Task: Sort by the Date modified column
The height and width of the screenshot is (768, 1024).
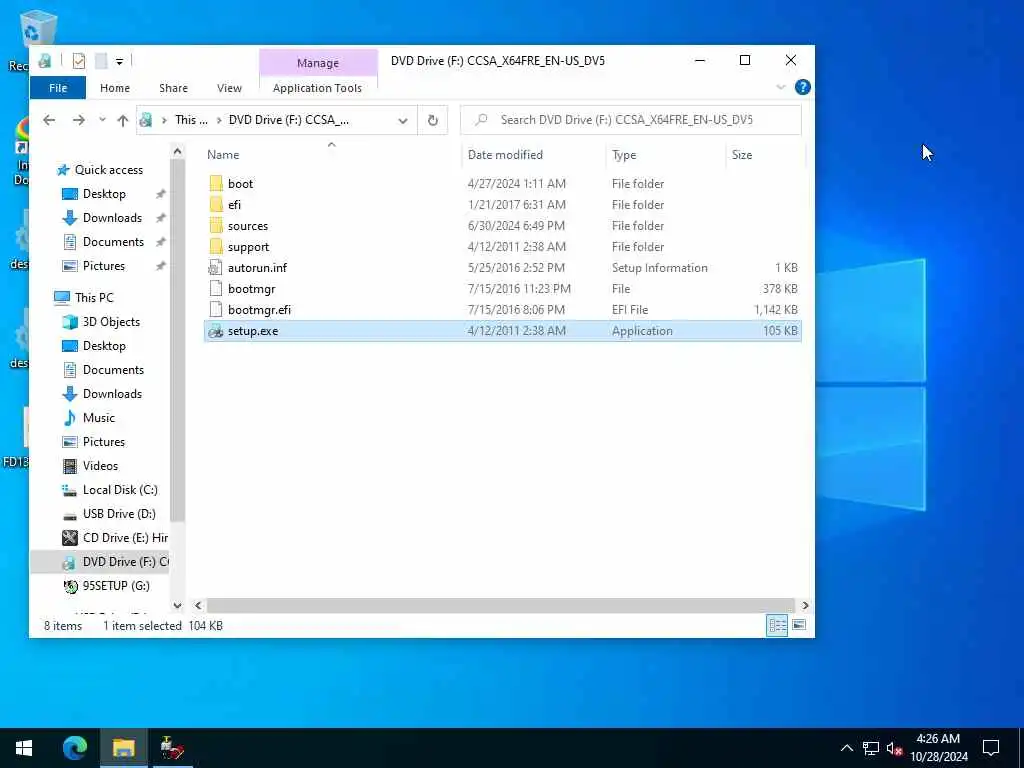Action: click(505, 155)
